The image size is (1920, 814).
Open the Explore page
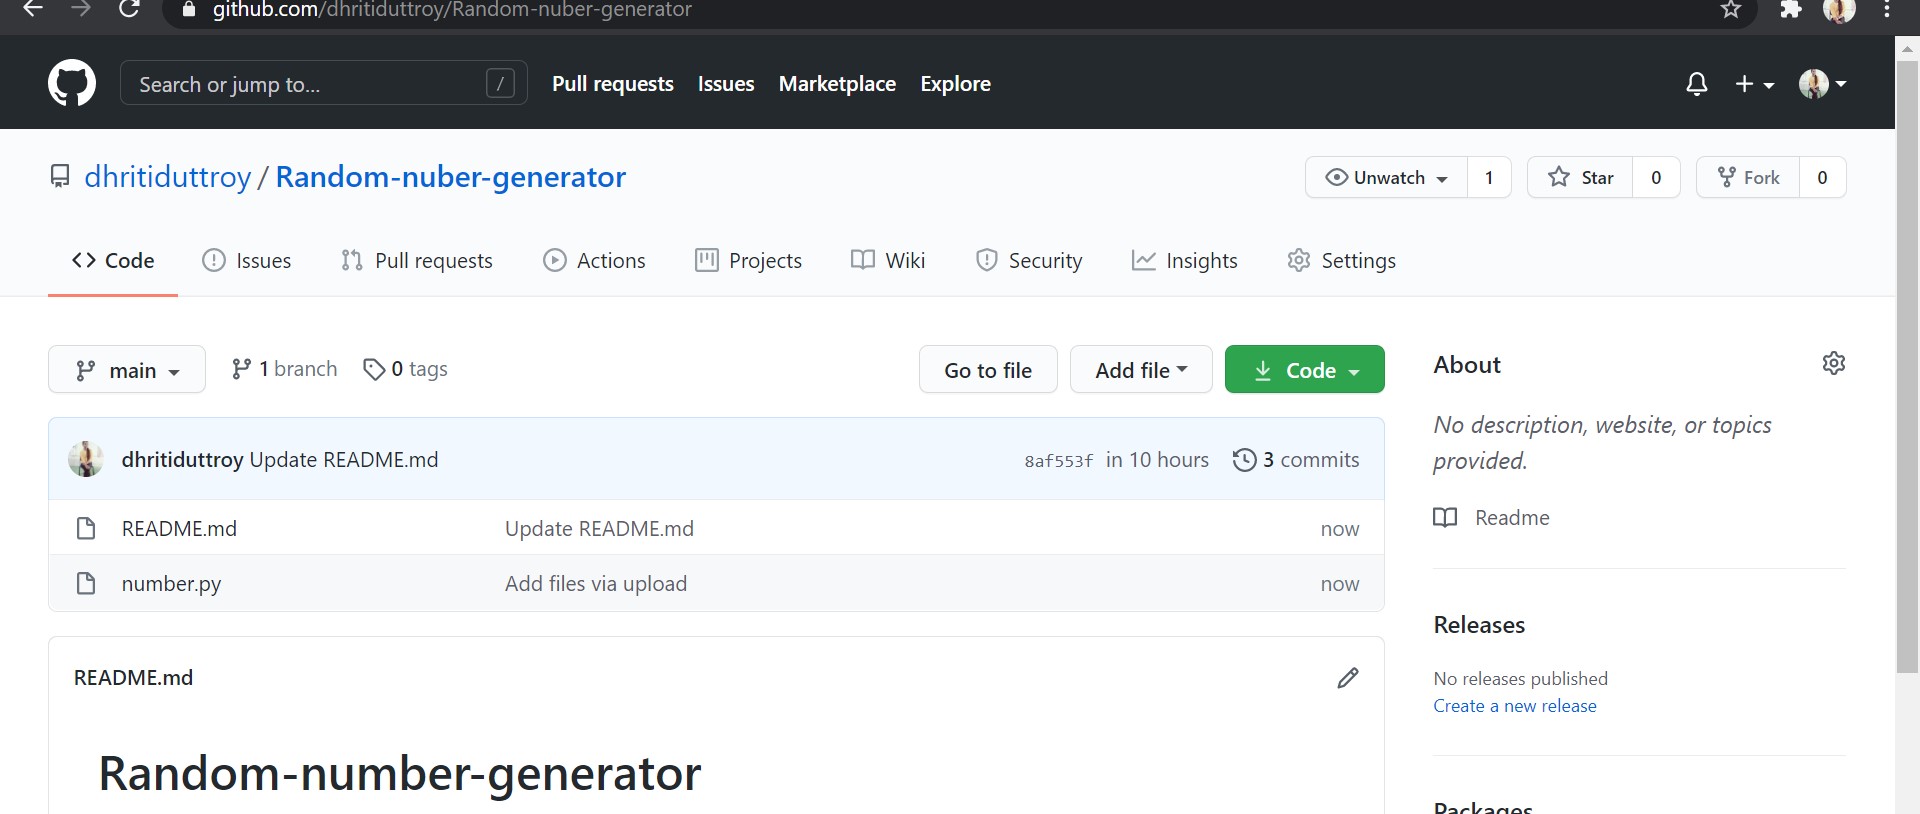[955, 84]
